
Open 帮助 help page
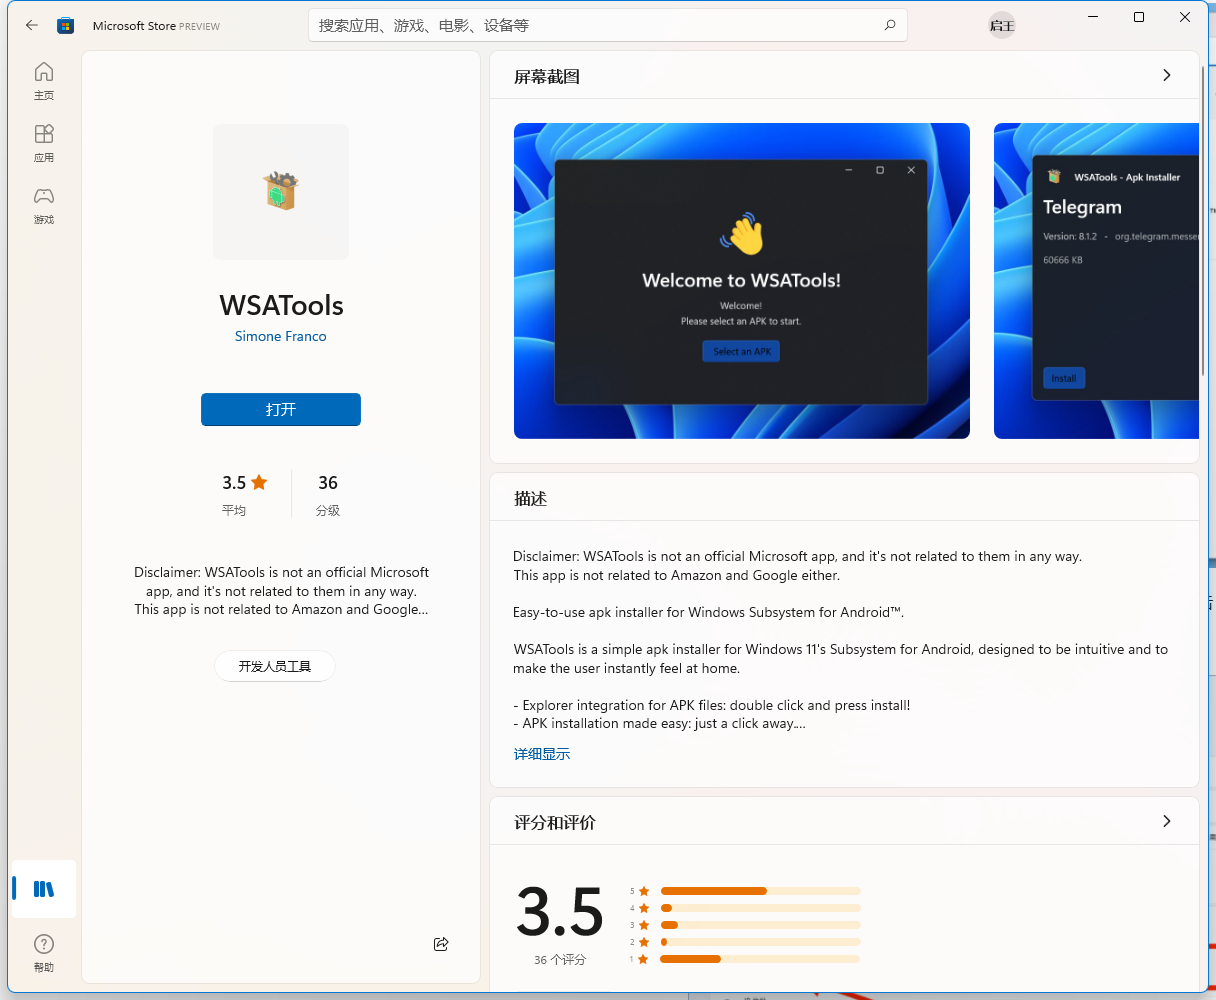click(x=44, y=953)
